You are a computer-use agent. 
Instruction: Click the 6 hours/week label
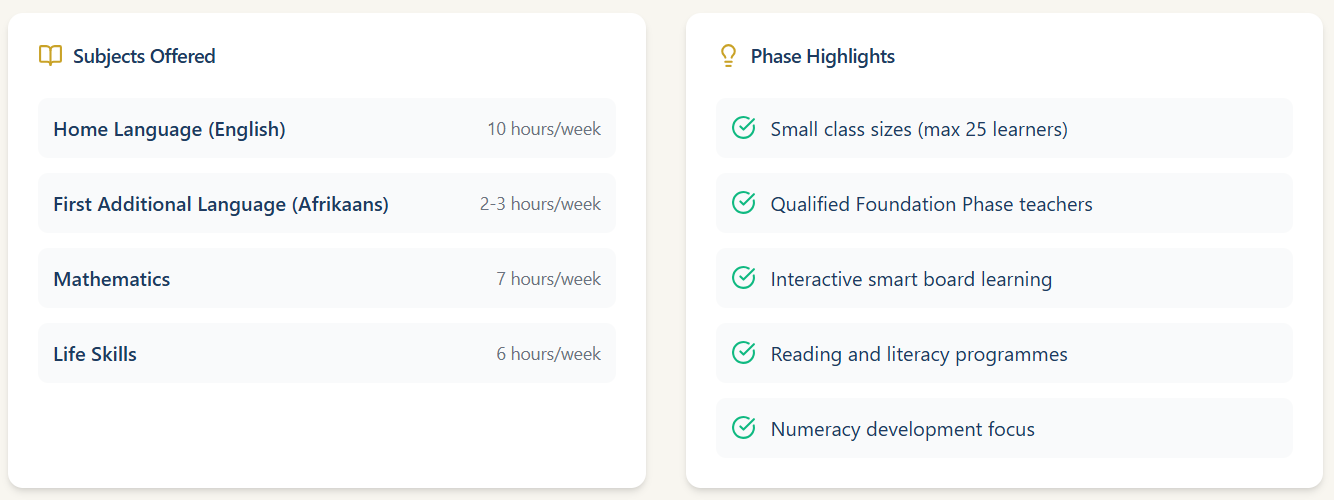click(548, 354)
